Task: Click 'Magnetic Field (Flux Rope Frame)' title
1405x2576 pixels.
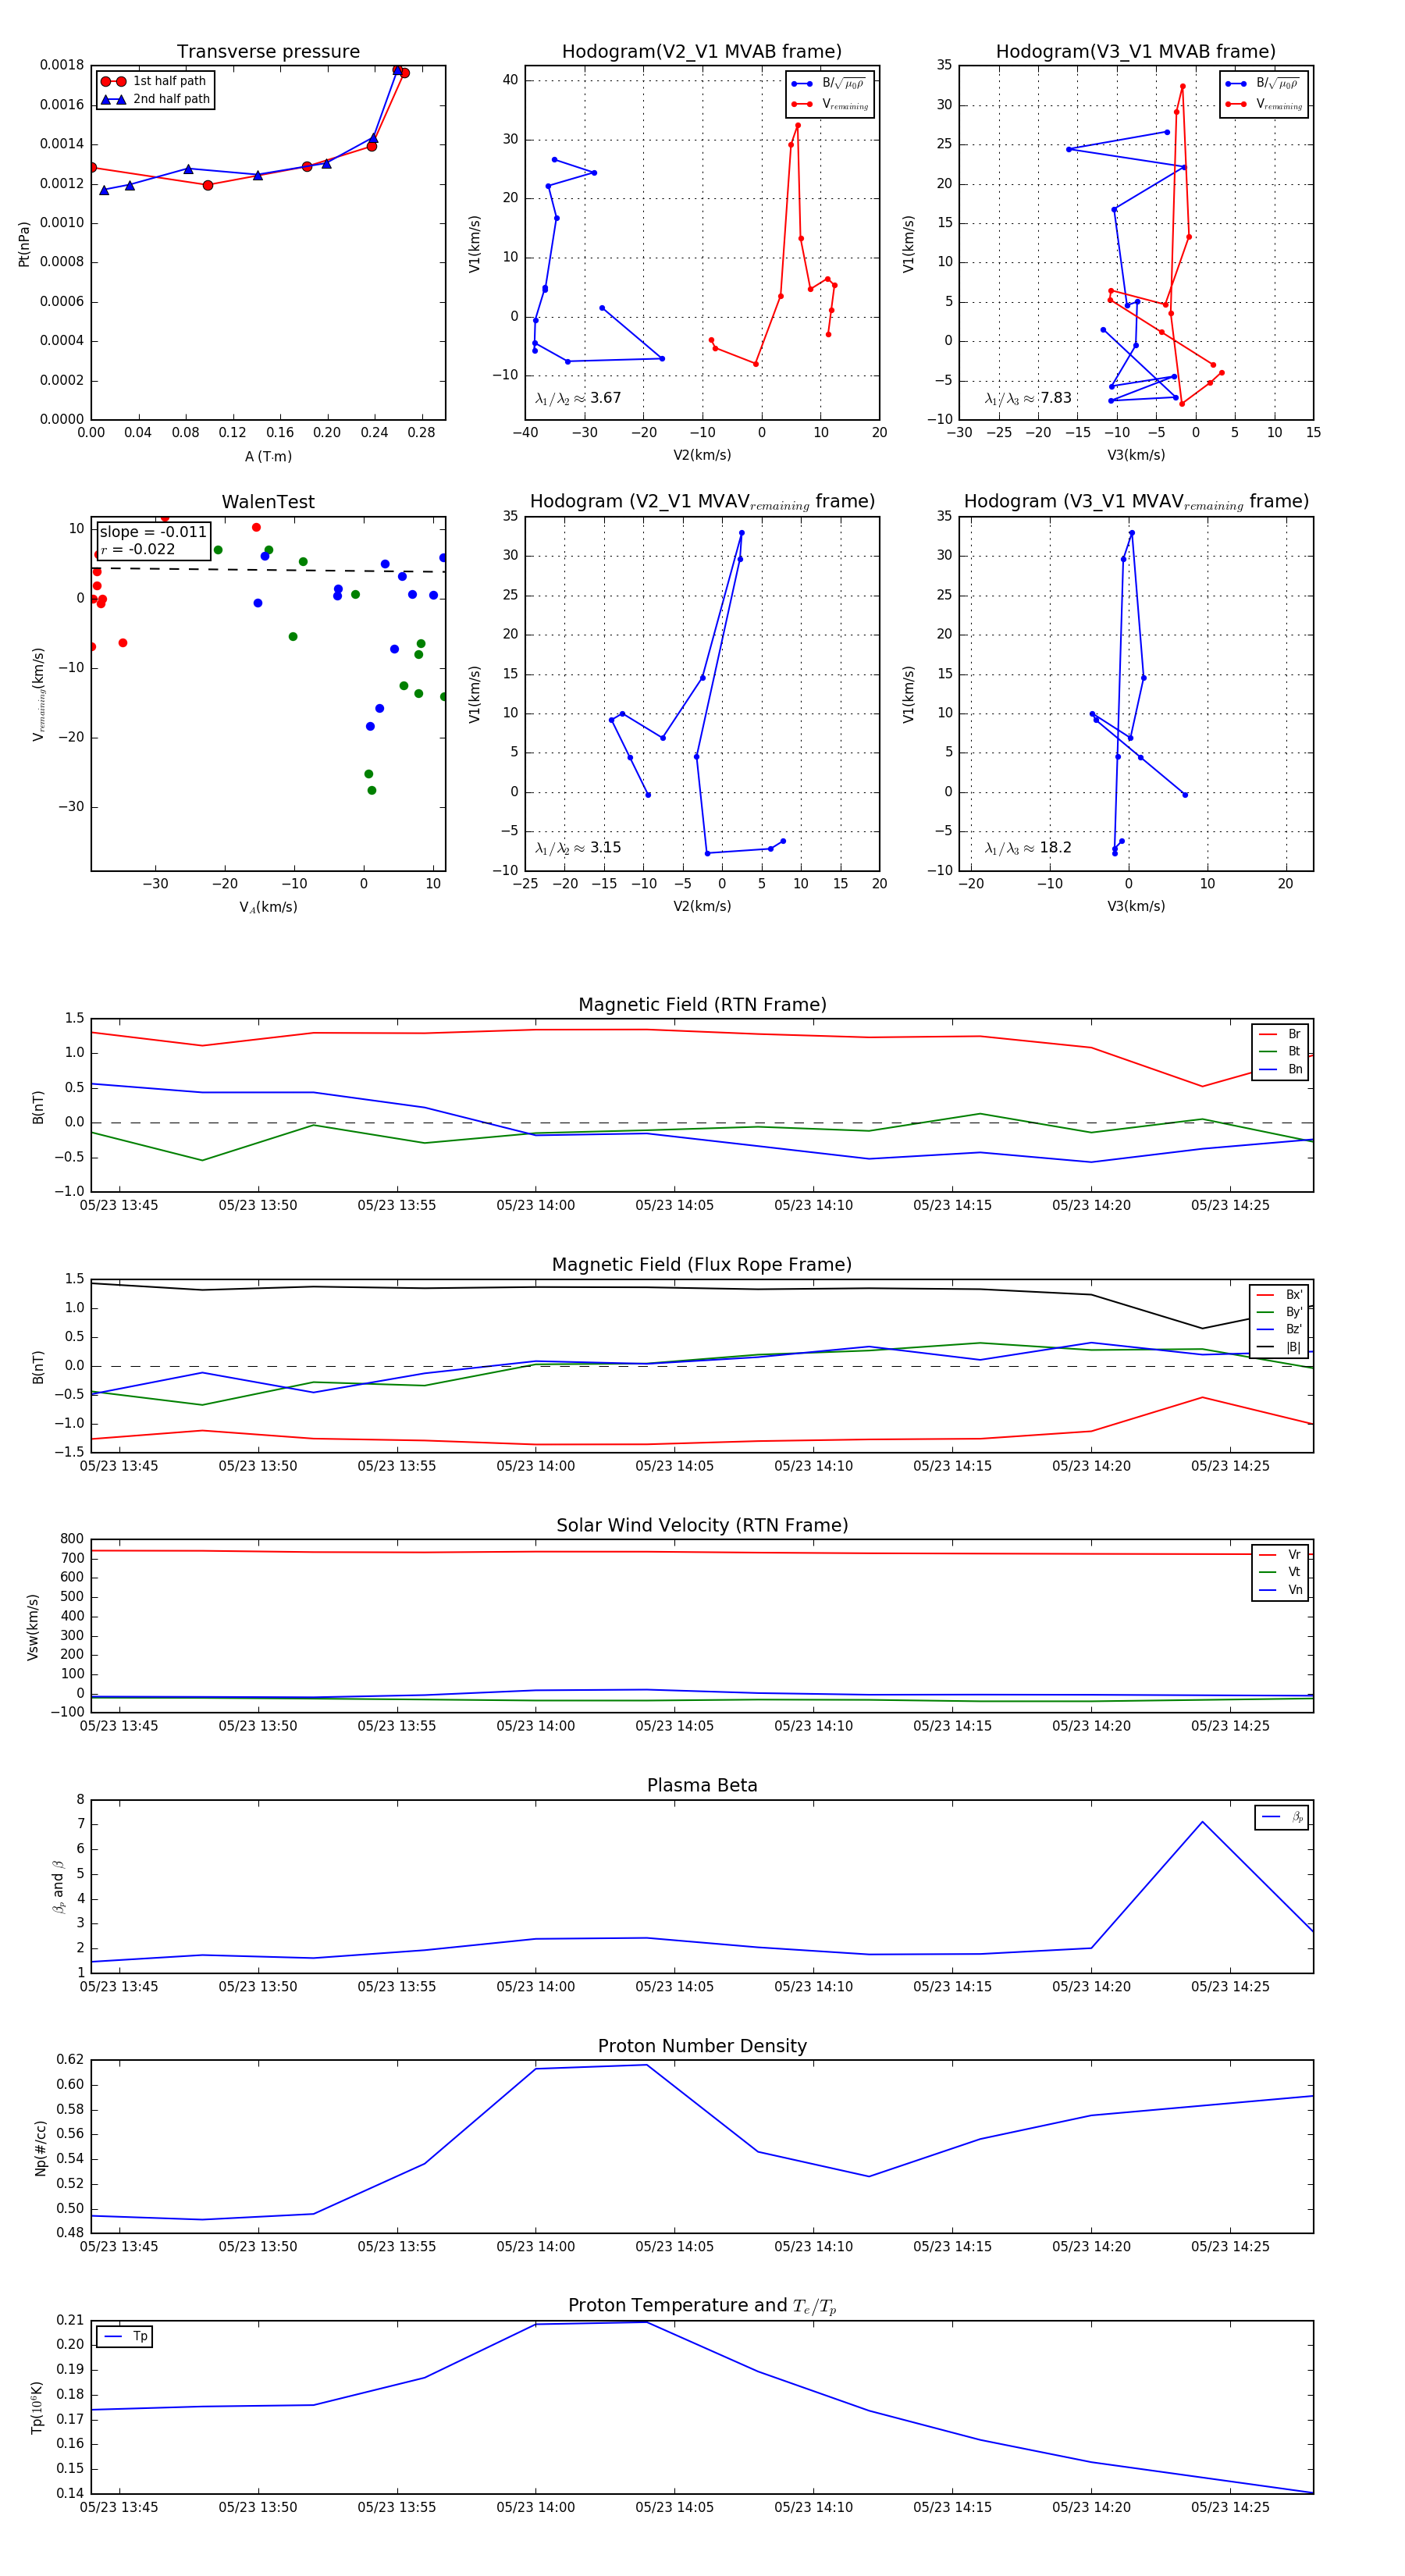Action: click(x=702, y=1265)
